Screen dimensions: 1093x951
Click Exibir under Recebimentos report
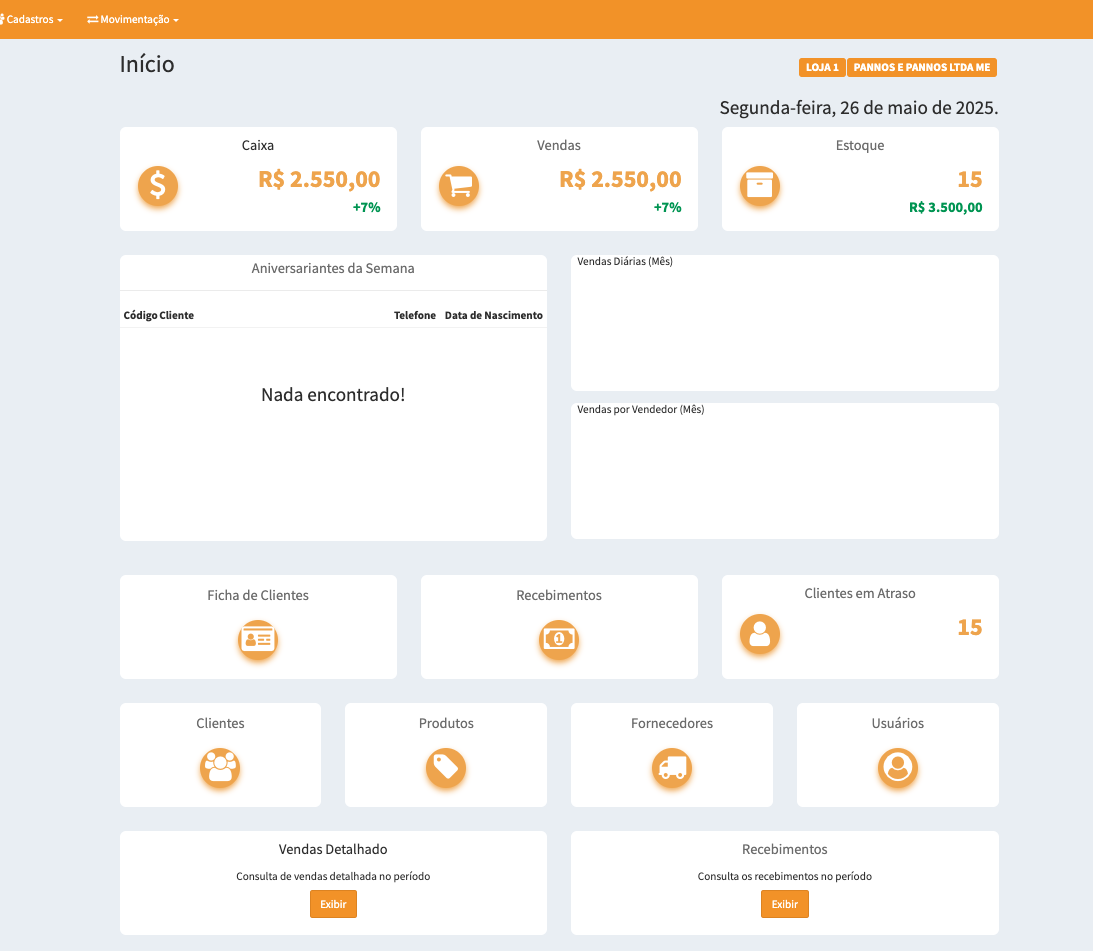point(785,904)
